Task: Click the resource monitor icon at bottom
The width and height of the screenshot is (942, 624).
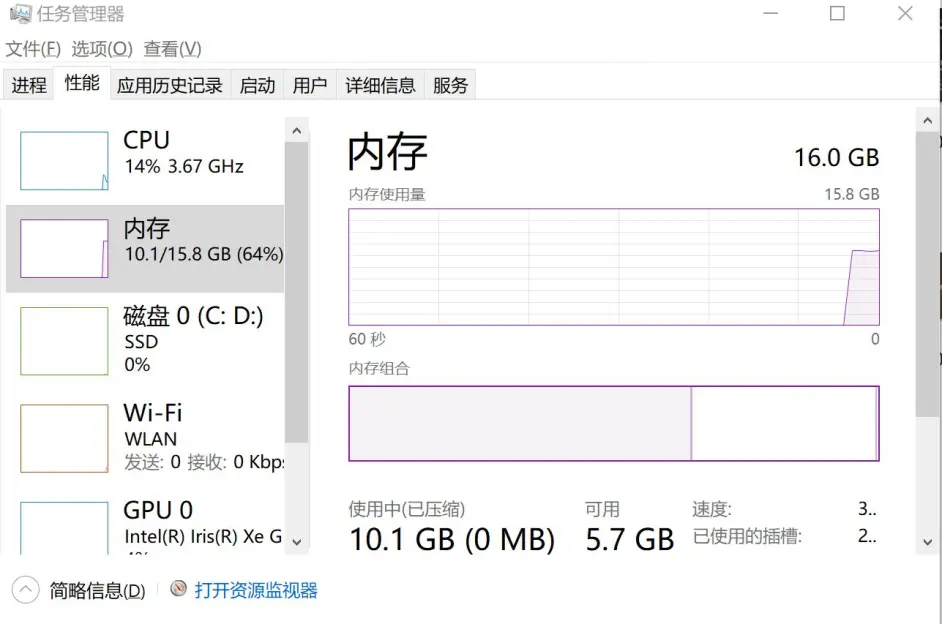Action: point(177,590)
